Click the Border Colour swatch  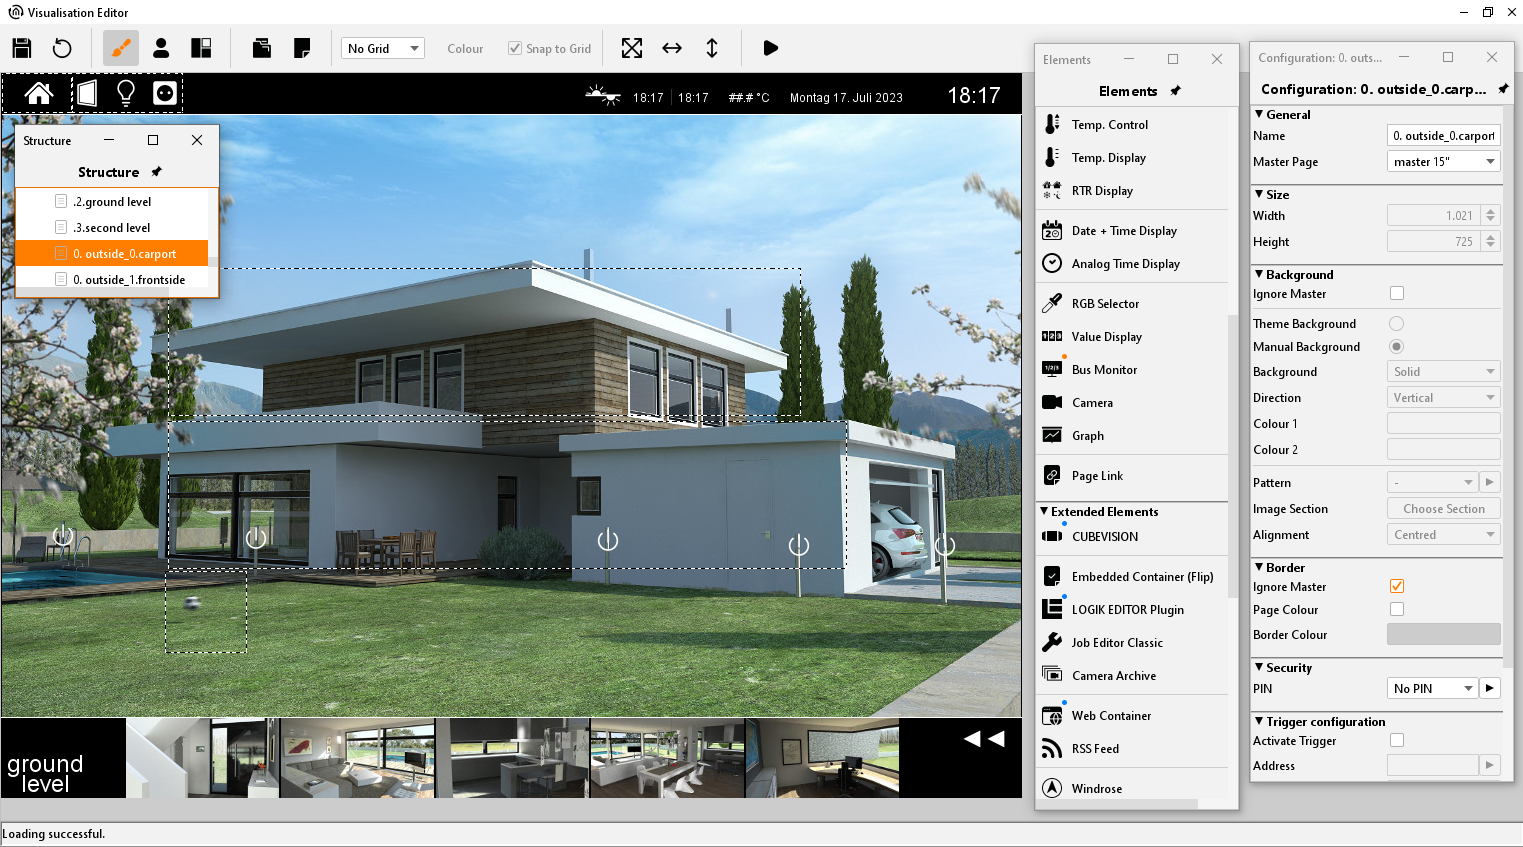pyautogui.click(x=1443, y=635)
